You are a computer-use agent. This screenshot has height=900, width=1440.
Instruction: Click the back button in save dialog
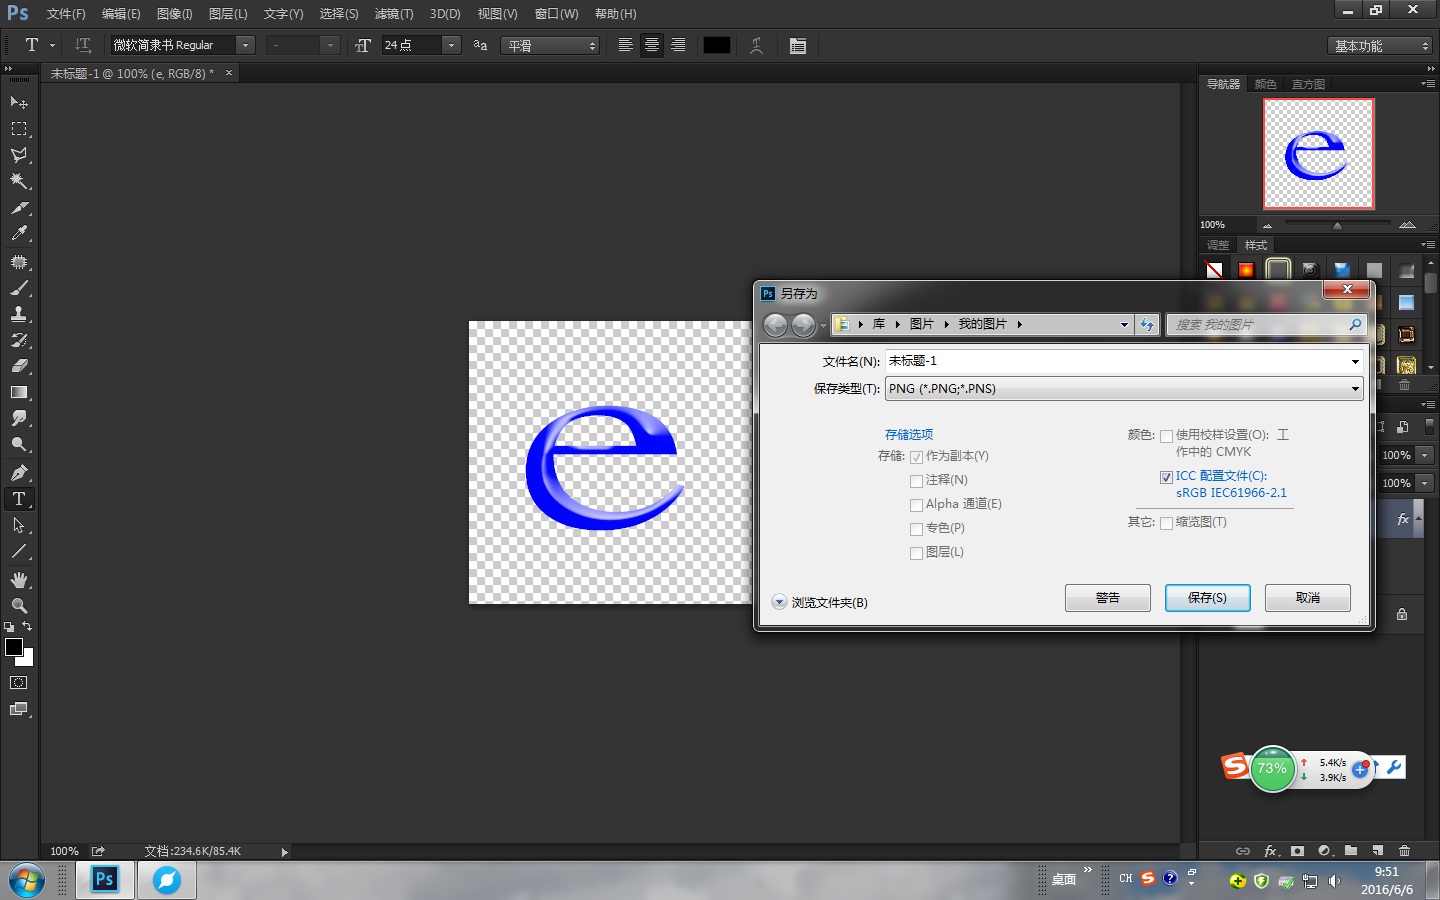coord(775,325)
